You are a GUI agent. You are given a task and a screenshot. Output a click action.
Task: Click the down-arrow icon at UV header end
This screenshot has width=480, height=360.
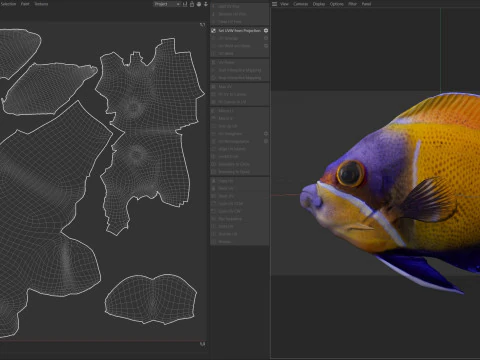point(206,4)
